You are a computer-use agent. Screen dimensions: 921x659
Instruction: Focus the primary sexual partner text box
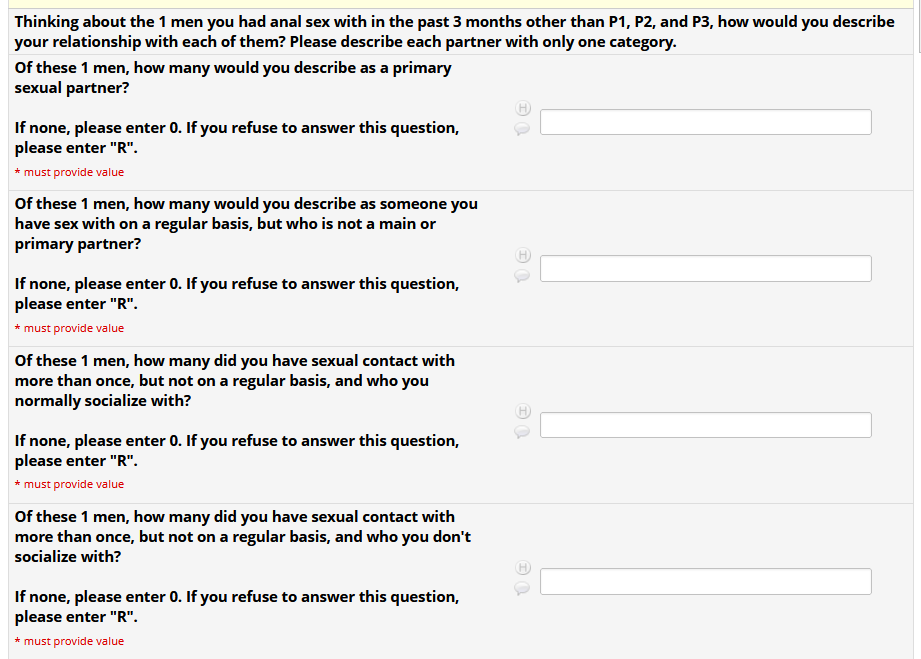705,122
